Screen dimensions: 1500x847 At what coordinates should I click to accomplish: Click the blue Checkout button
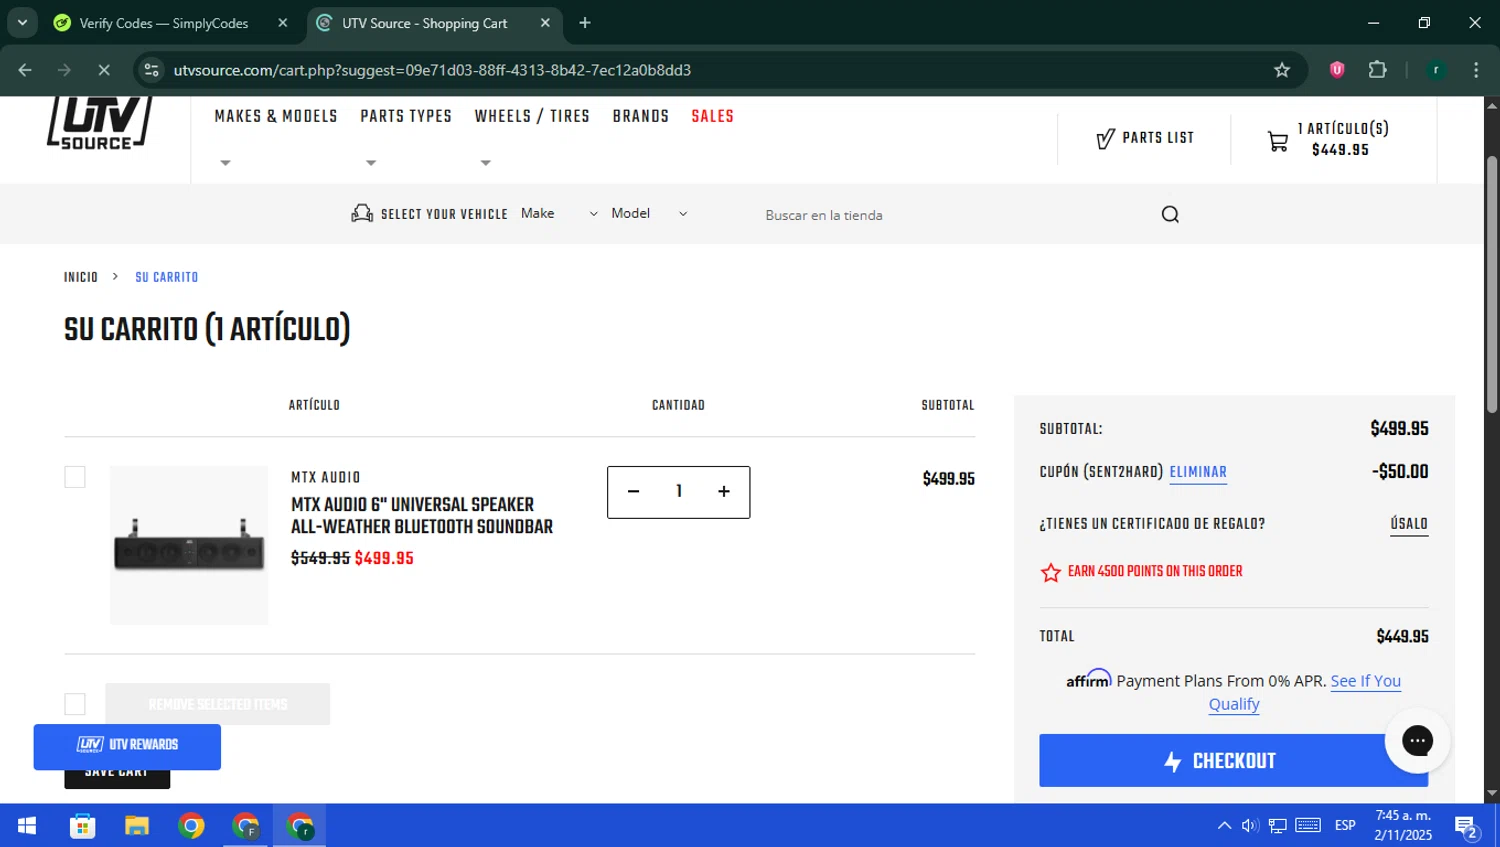click(1234, 761)
